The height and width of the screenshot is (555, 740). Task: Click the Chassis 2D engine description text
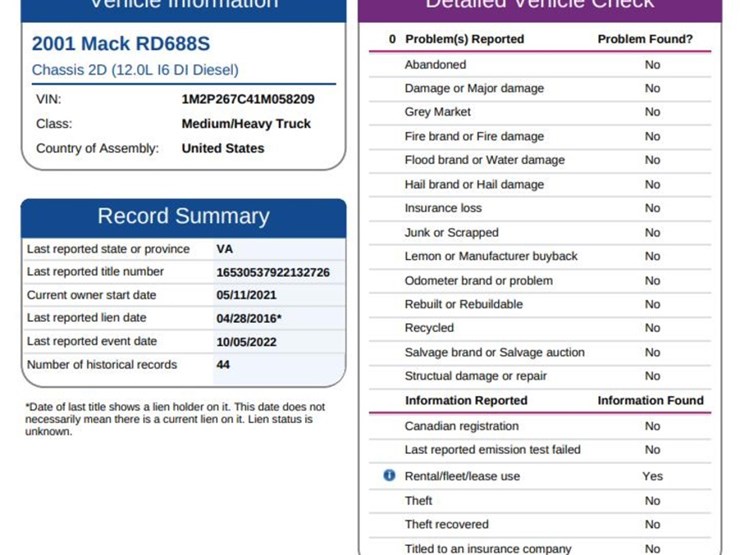pyautogui.click(x=135, y=71)
